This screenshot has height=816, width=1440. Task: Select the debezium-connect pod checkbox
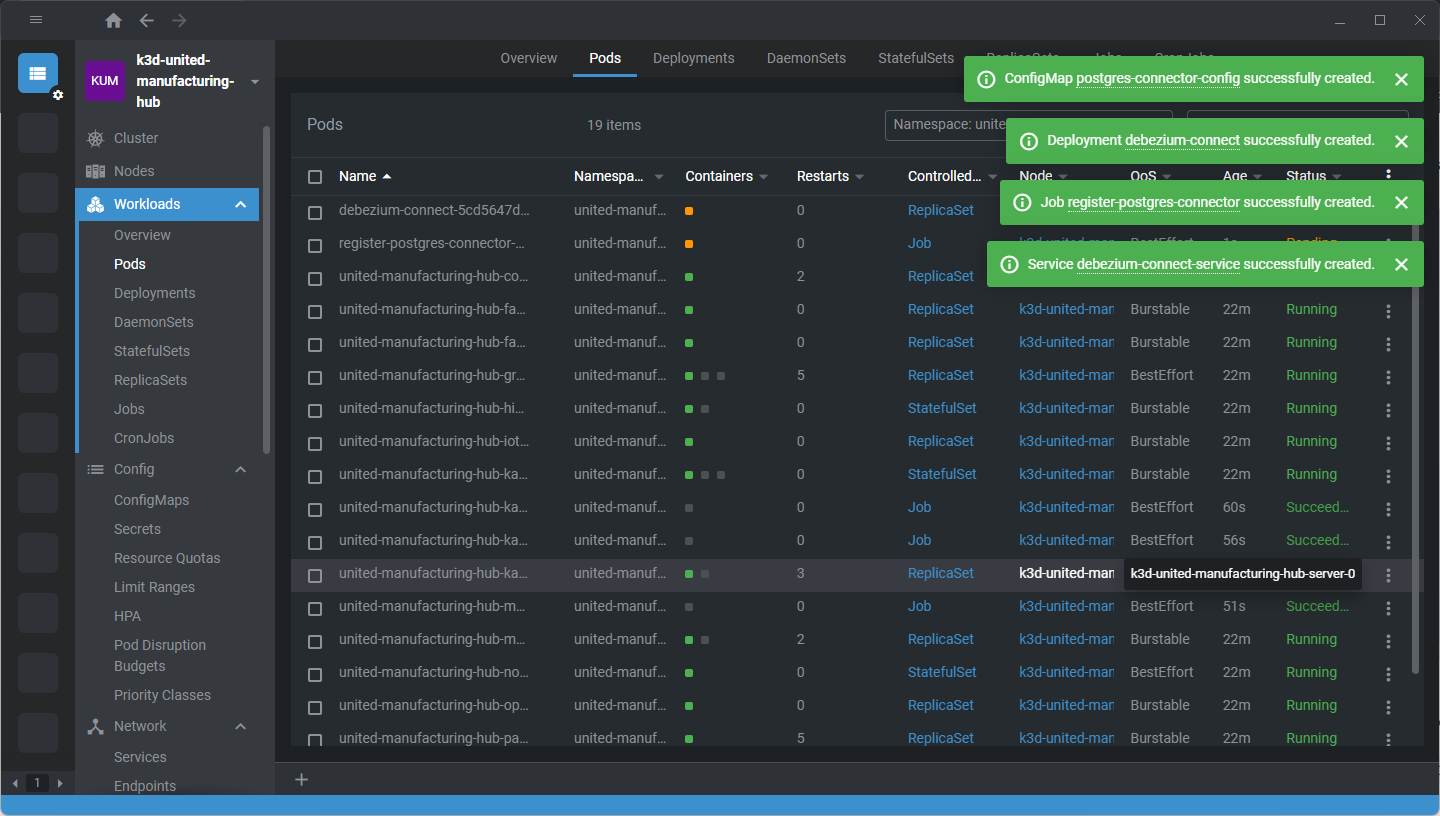click(315, 212)
